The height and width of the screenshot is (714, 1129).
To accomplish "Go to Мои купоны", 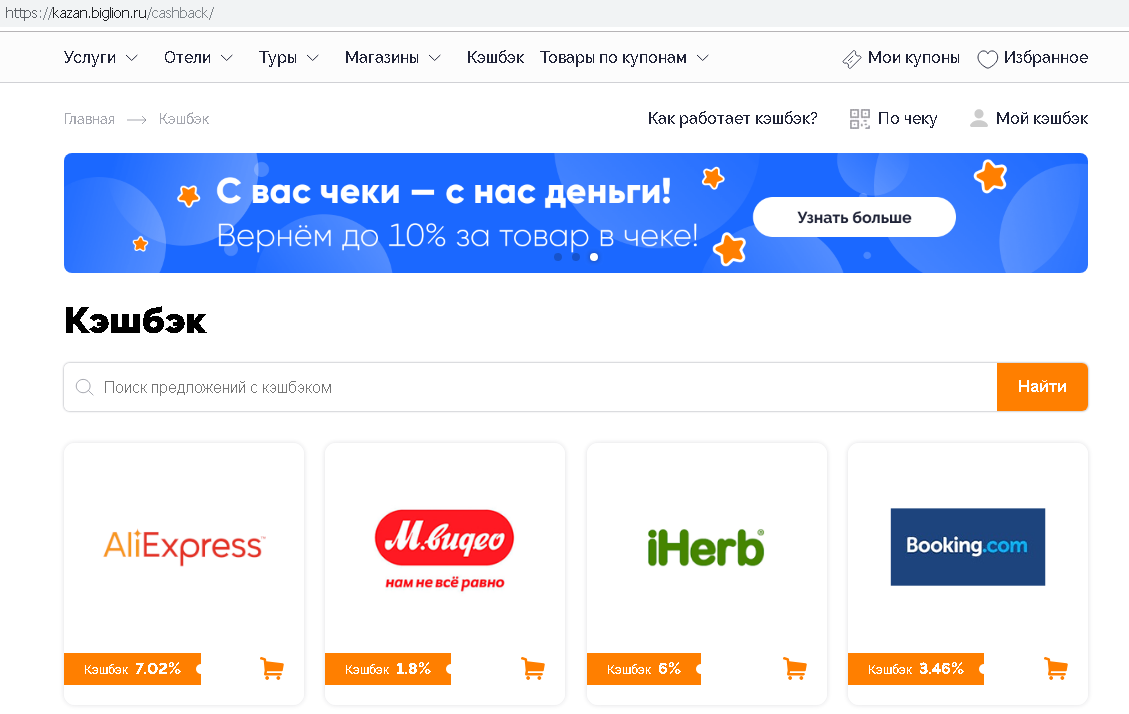I will (914, 58).
